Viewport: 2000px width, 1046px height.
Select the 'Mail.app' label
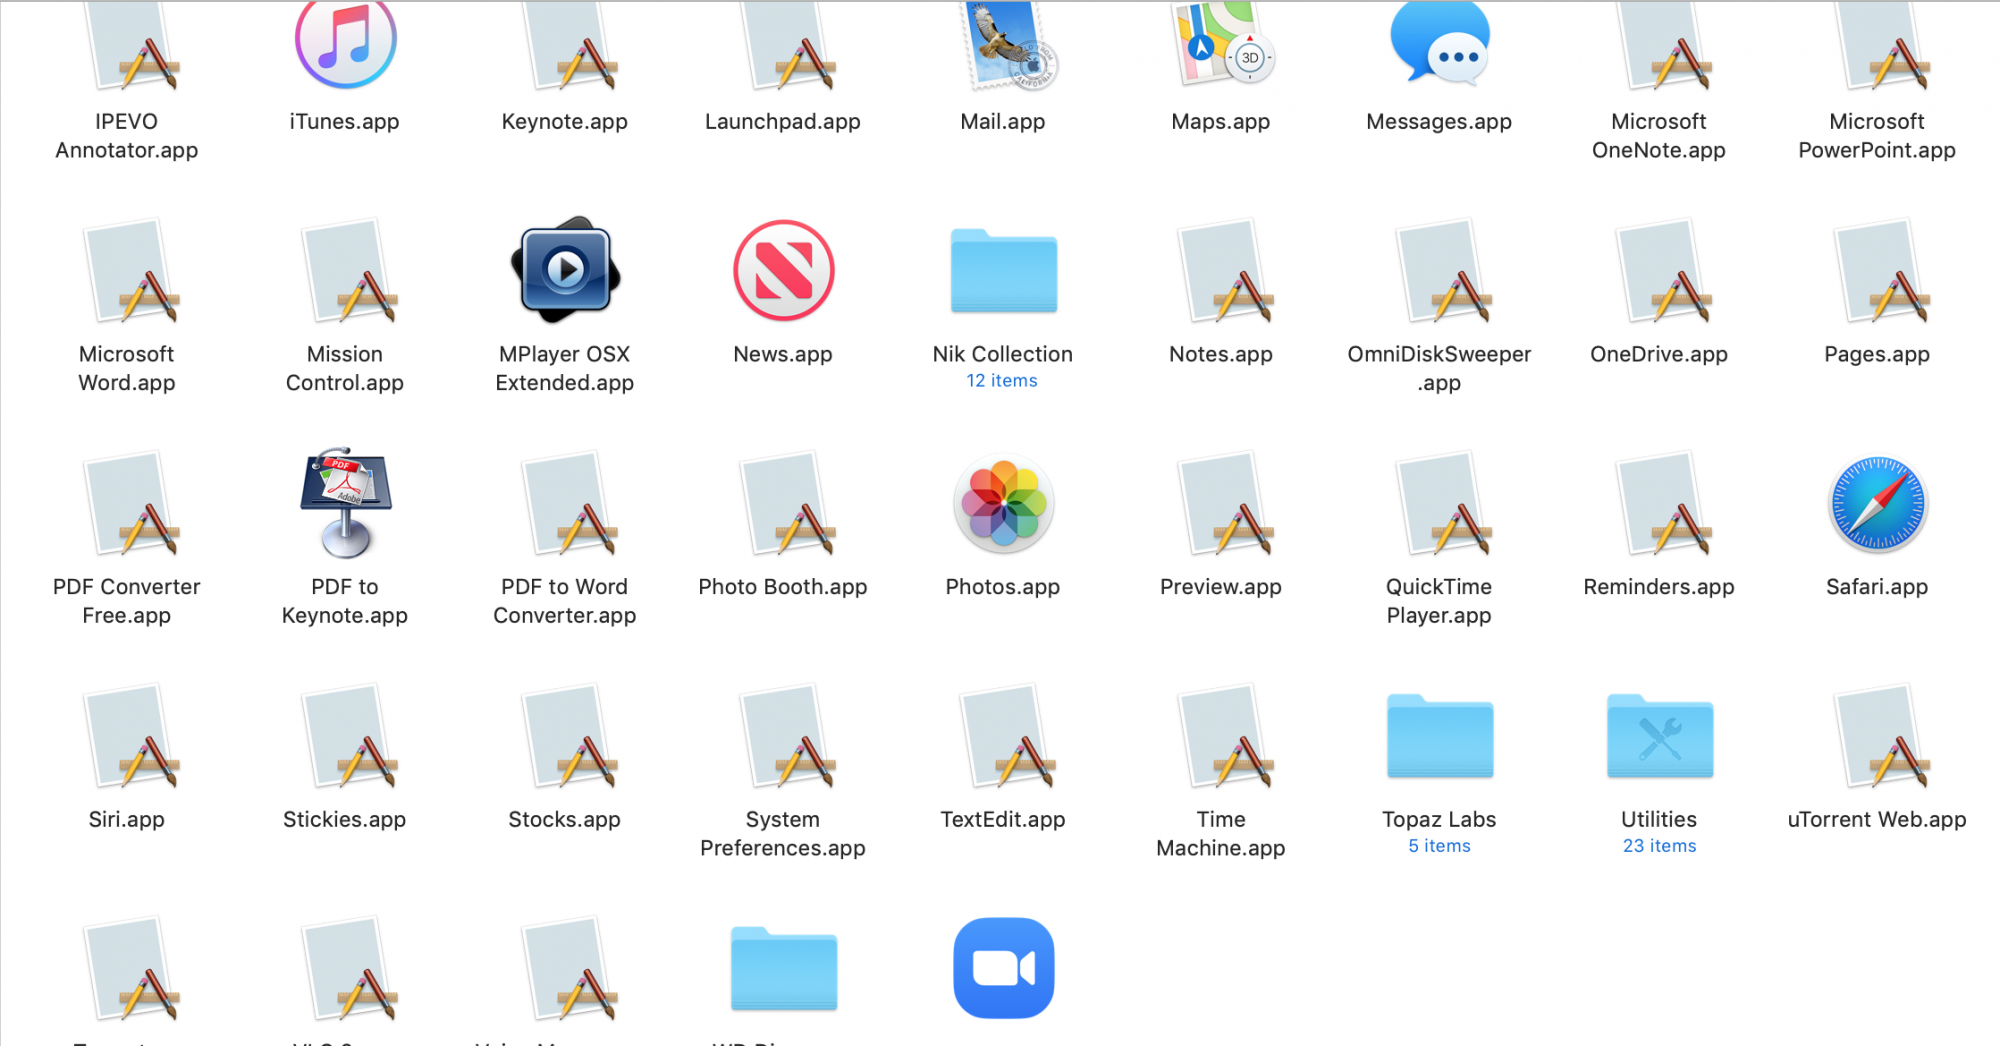tap(1003, 121)
